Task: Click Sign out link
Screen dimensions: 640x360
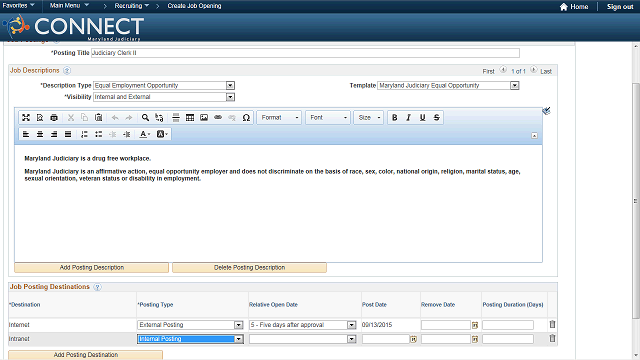Action: 620,7
